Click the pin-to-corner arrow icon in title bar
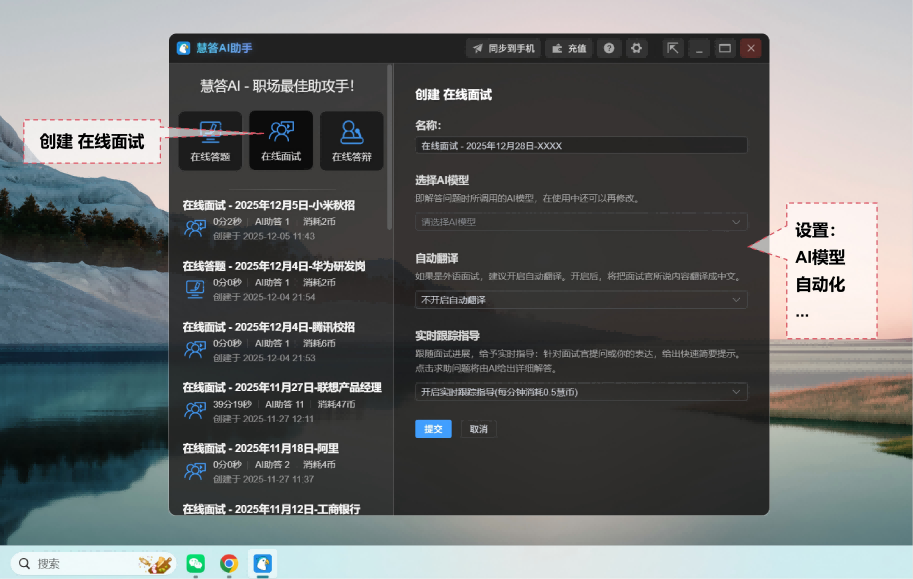 coord(674,48)
